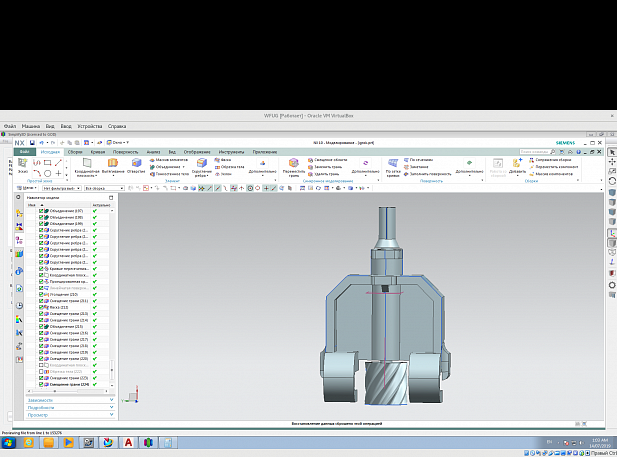Click the Переместить грань icon
The height and width of the screenshot is (457, 617).
coord(294,163)
